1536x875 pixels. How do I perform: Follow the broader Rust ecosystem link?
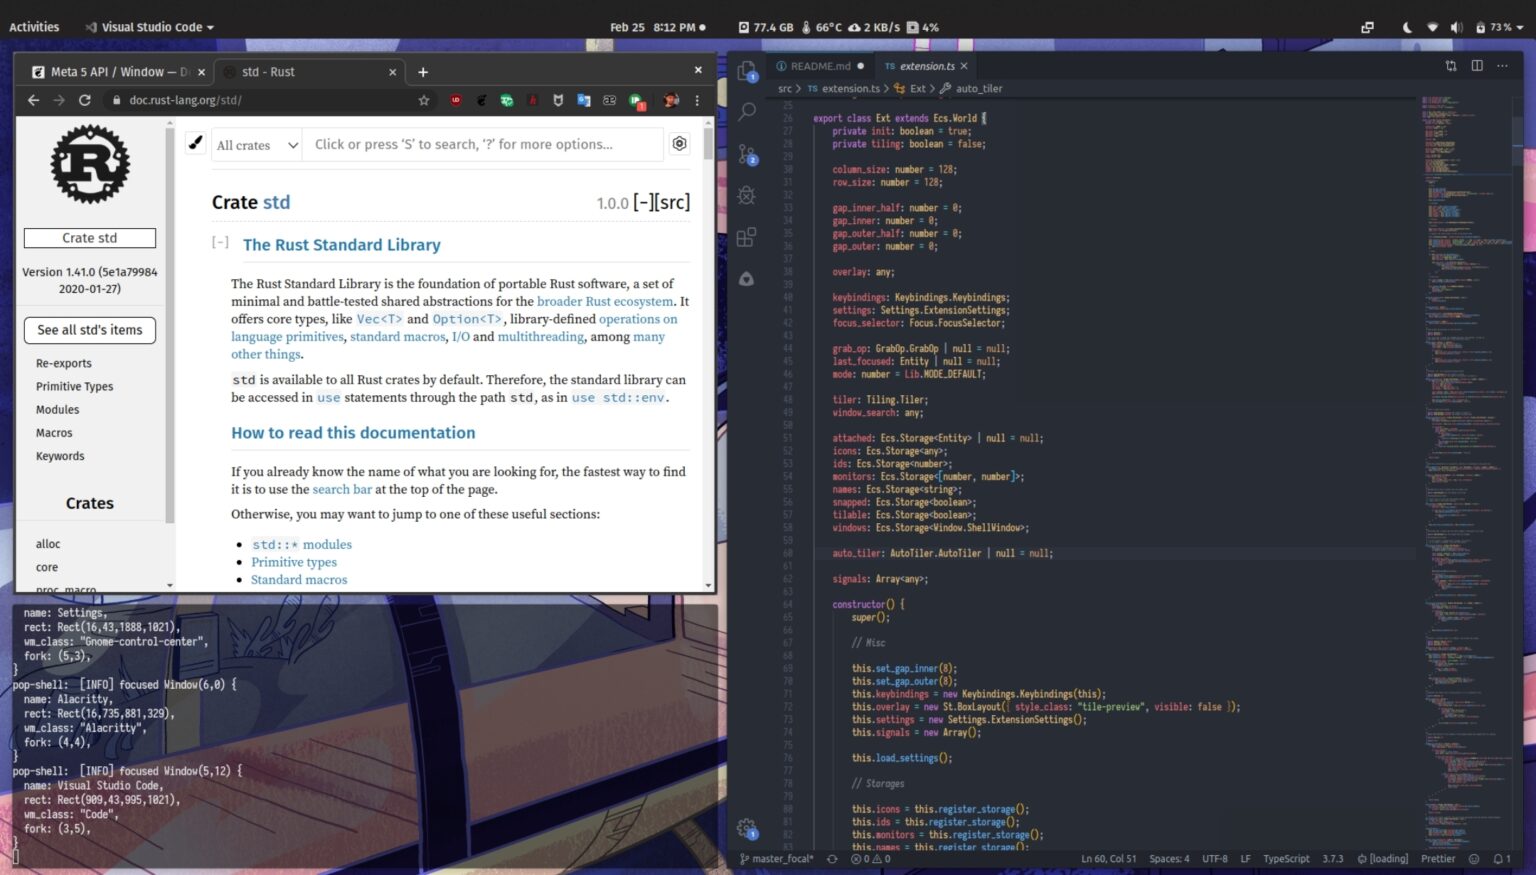[x=604, y=301]
